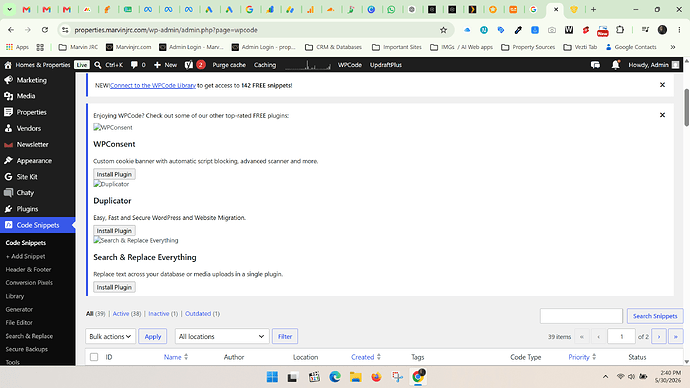
Task: Expand the tab search dropdown in Chrome
Action: point(9,9)
